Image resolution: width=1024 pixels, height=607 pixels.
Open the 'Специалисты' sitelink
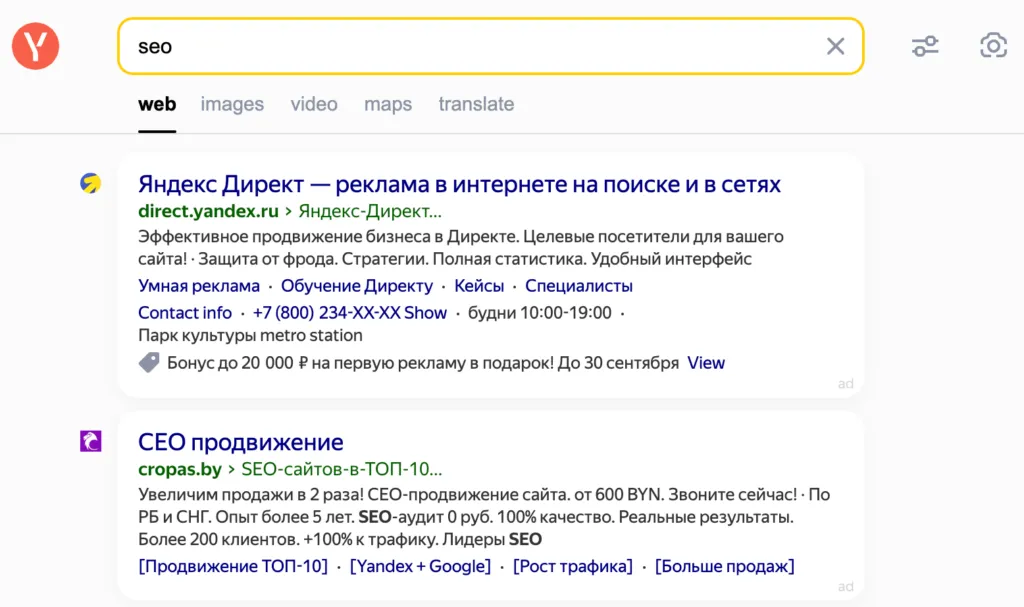579,286
